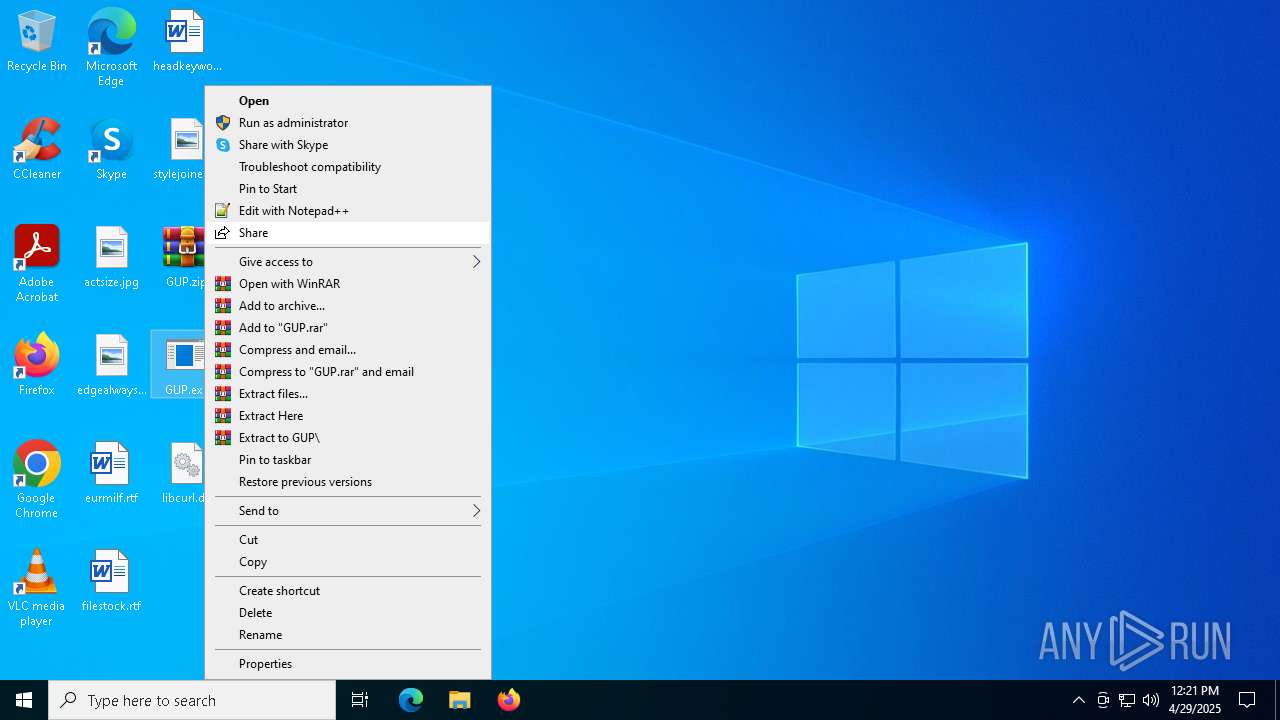Choose Copy in the context menu
Viewport: 1280px width, 720px height.
pyautogui.click(x=347, y=562)
